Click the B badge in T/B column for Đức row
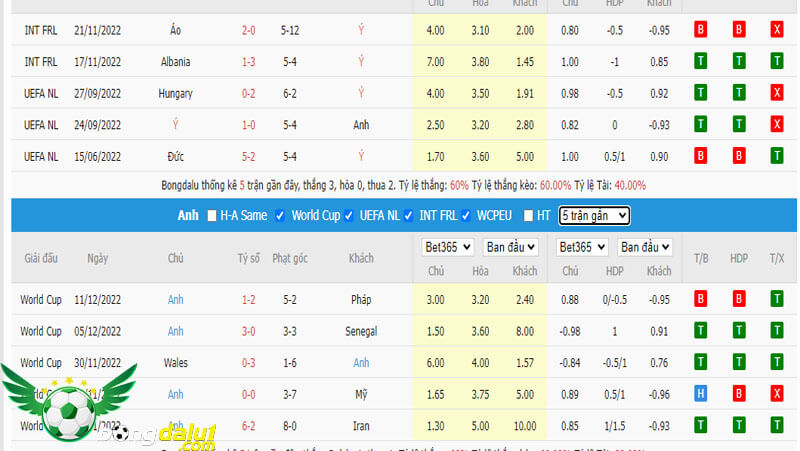 (701, 156)
